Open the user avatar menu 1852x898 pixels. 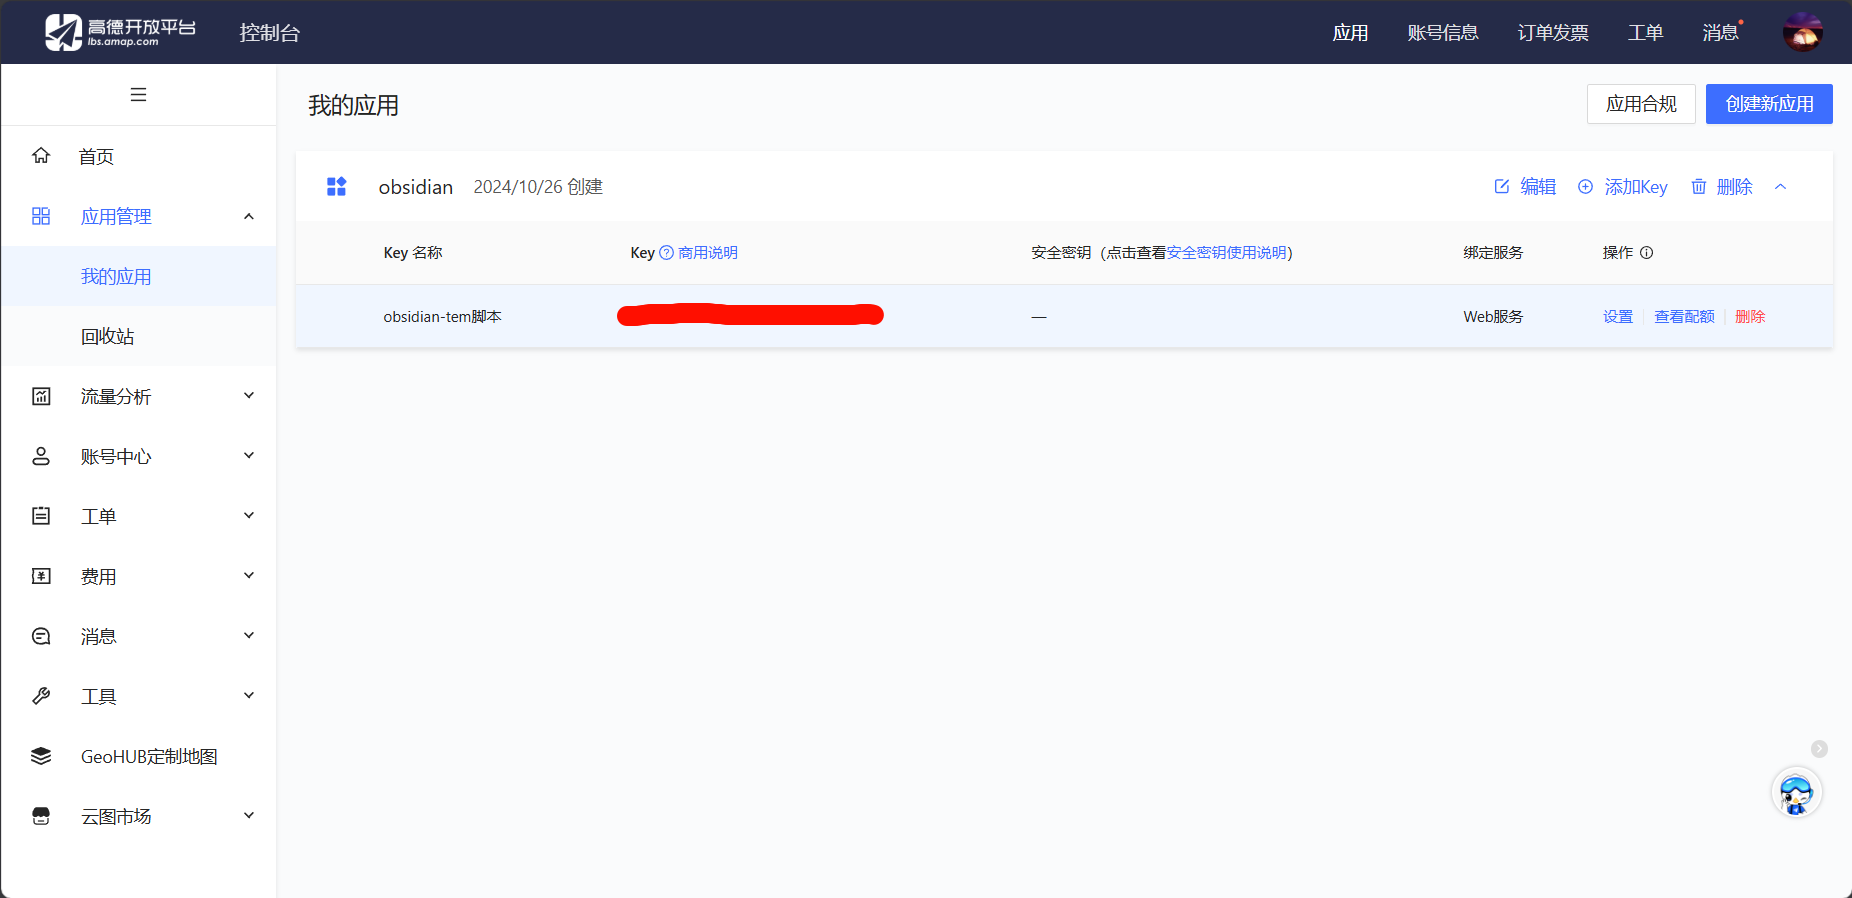1803,32
